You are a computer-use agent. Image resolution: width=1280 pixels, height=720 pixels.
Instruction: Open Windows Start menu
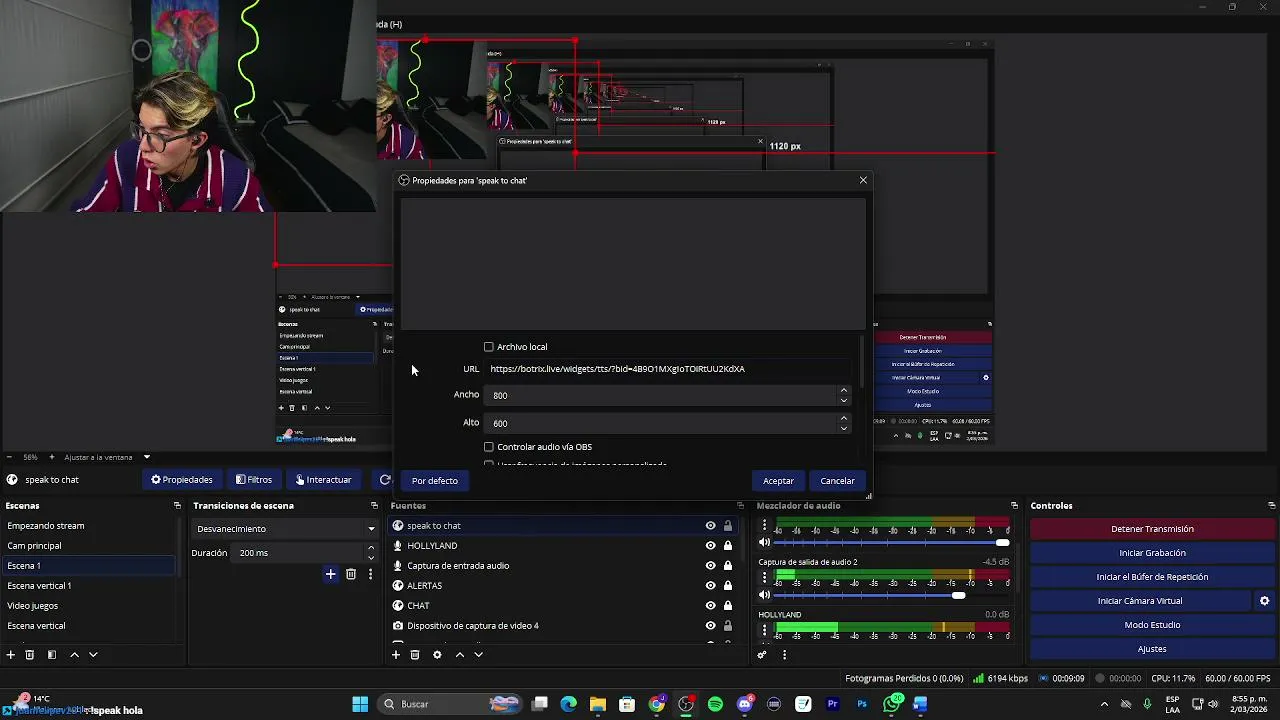click(x=360, y=704)
